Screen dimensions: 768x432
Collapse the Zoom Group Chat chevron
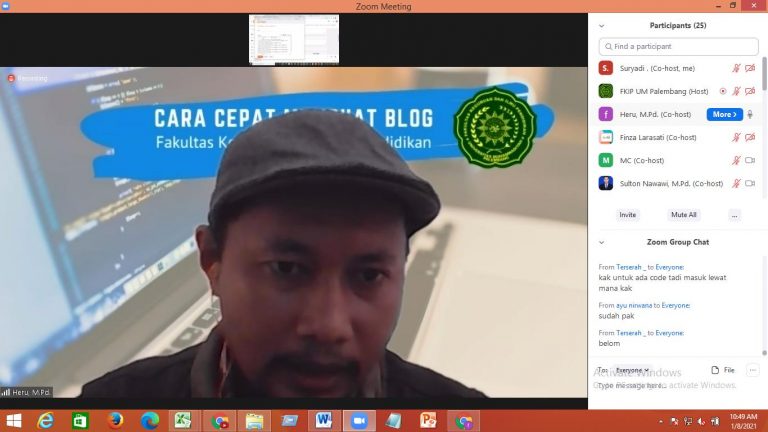click(x=601, y=242)
